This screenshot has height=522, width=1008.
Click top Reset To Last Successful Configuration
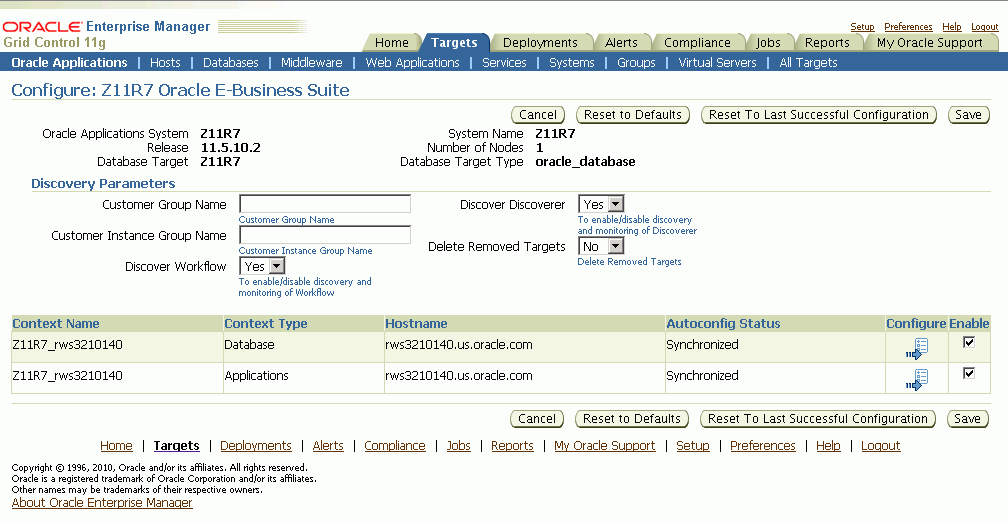pos(818,114)
